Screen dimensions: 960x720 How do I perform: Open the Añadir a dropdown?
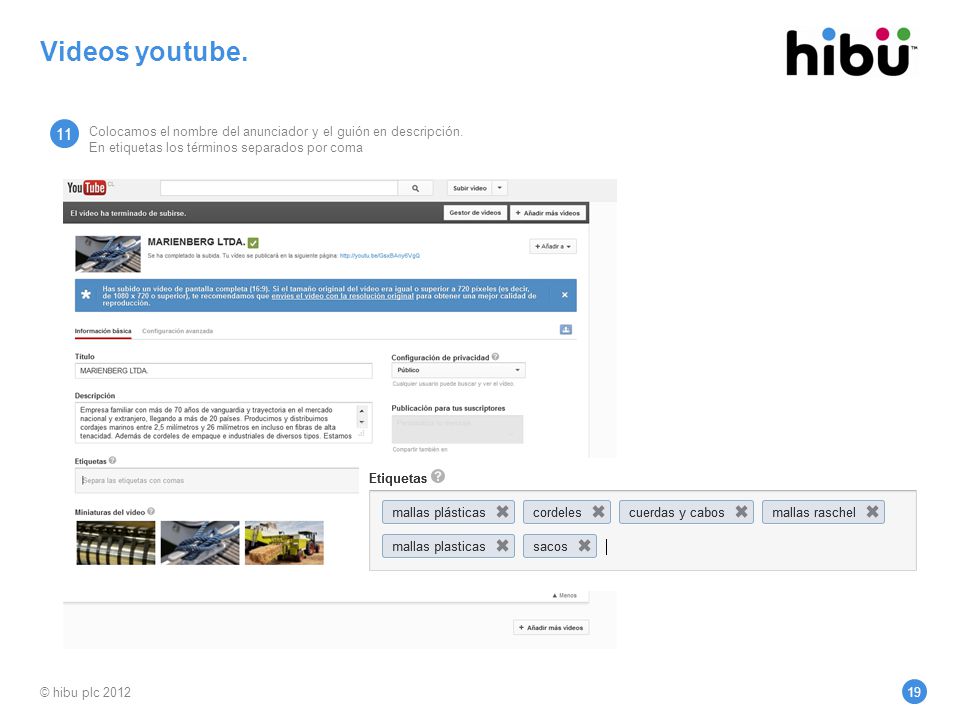(553, 246)
